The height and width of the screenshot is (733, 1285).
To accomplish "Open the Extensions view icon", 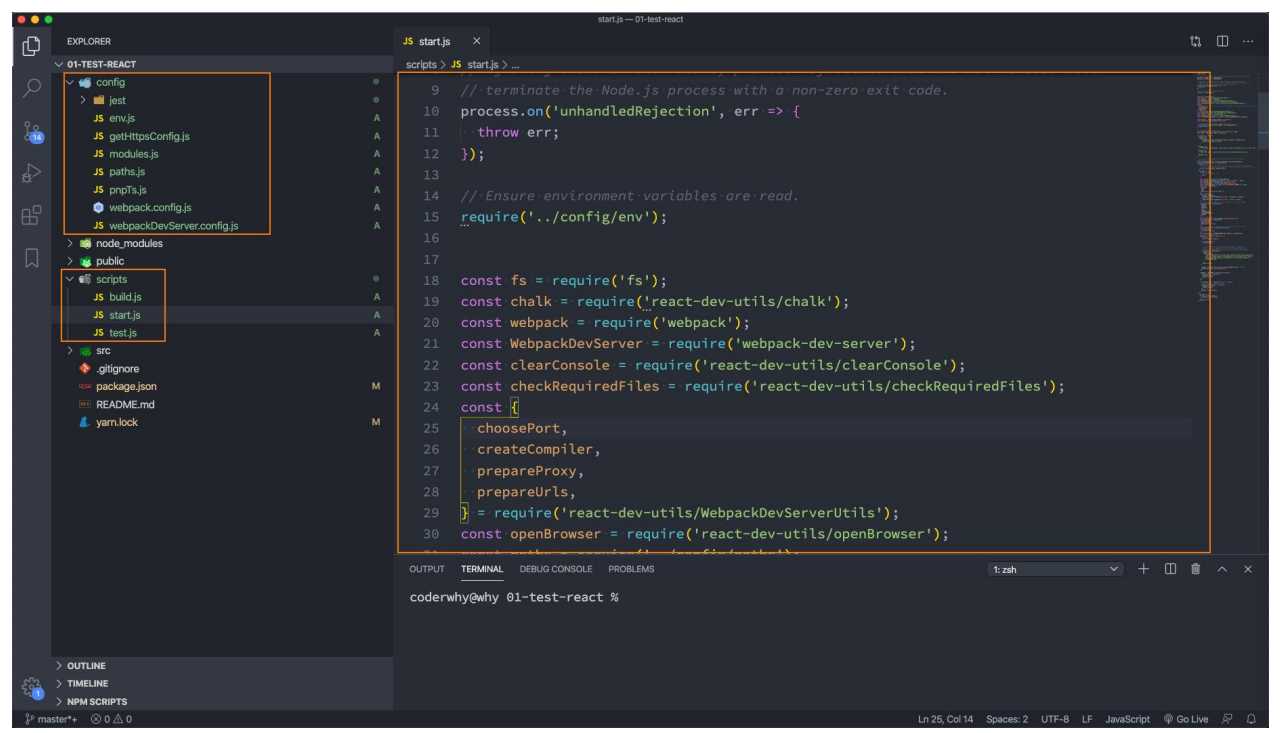I will coord(32,215).
